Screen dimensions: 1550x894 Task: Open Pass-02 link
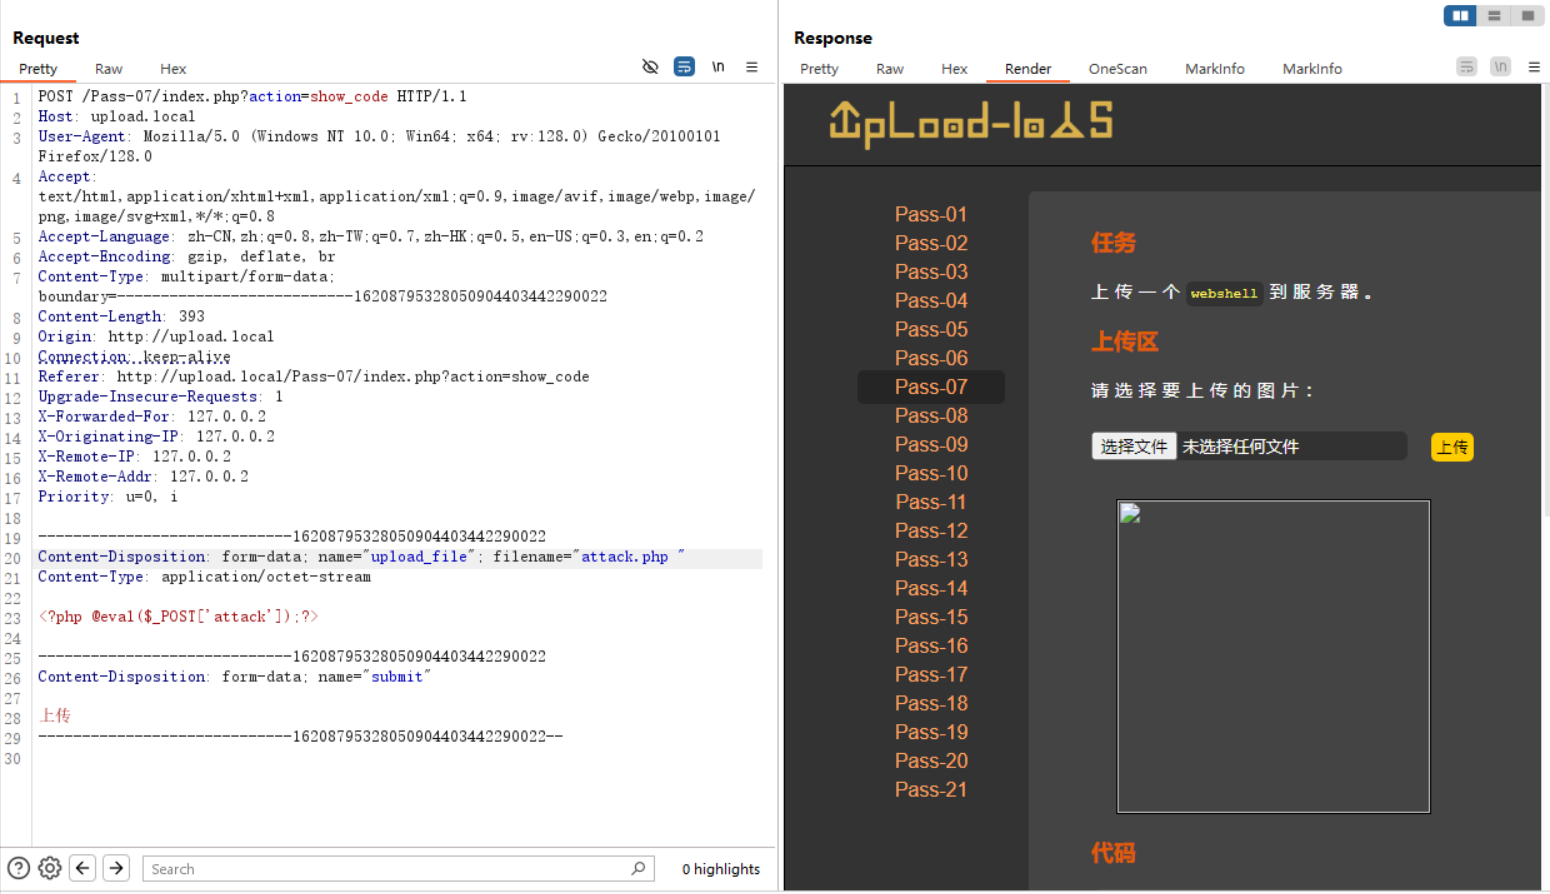[931, 243]
